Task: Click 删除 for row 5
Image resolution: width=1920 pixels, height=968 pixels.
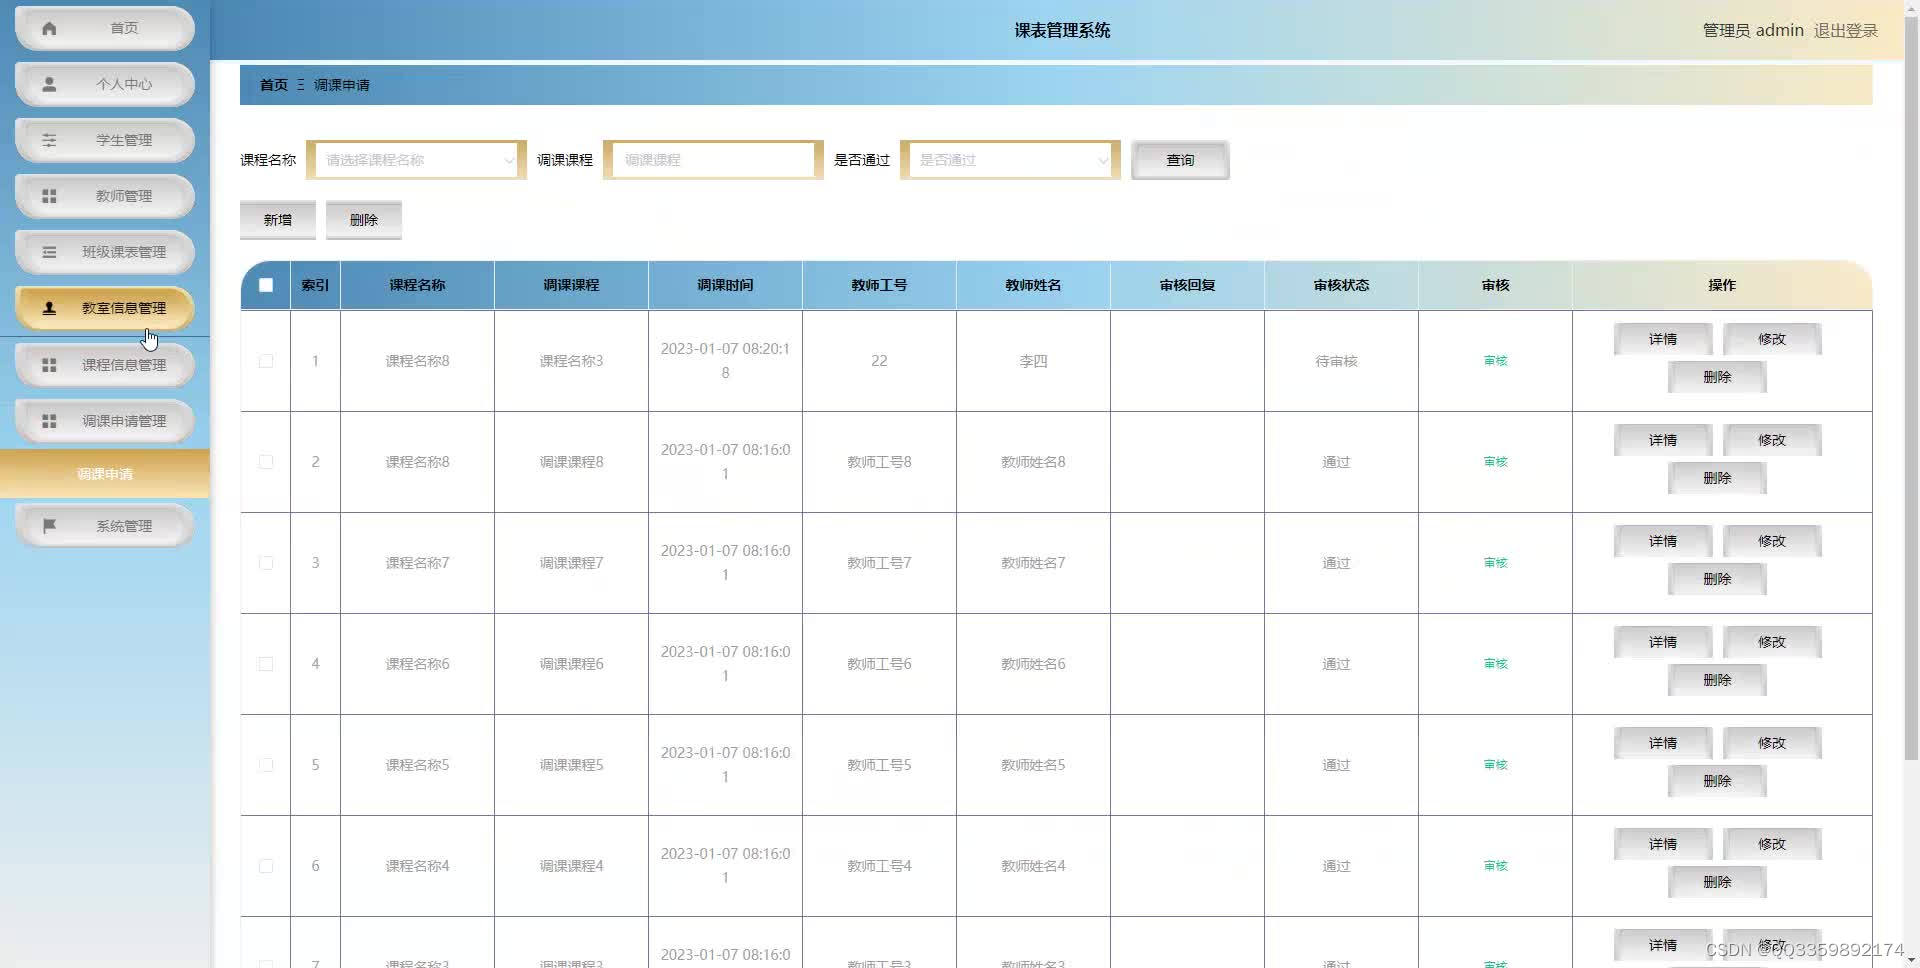Action: coord(1717,781)
